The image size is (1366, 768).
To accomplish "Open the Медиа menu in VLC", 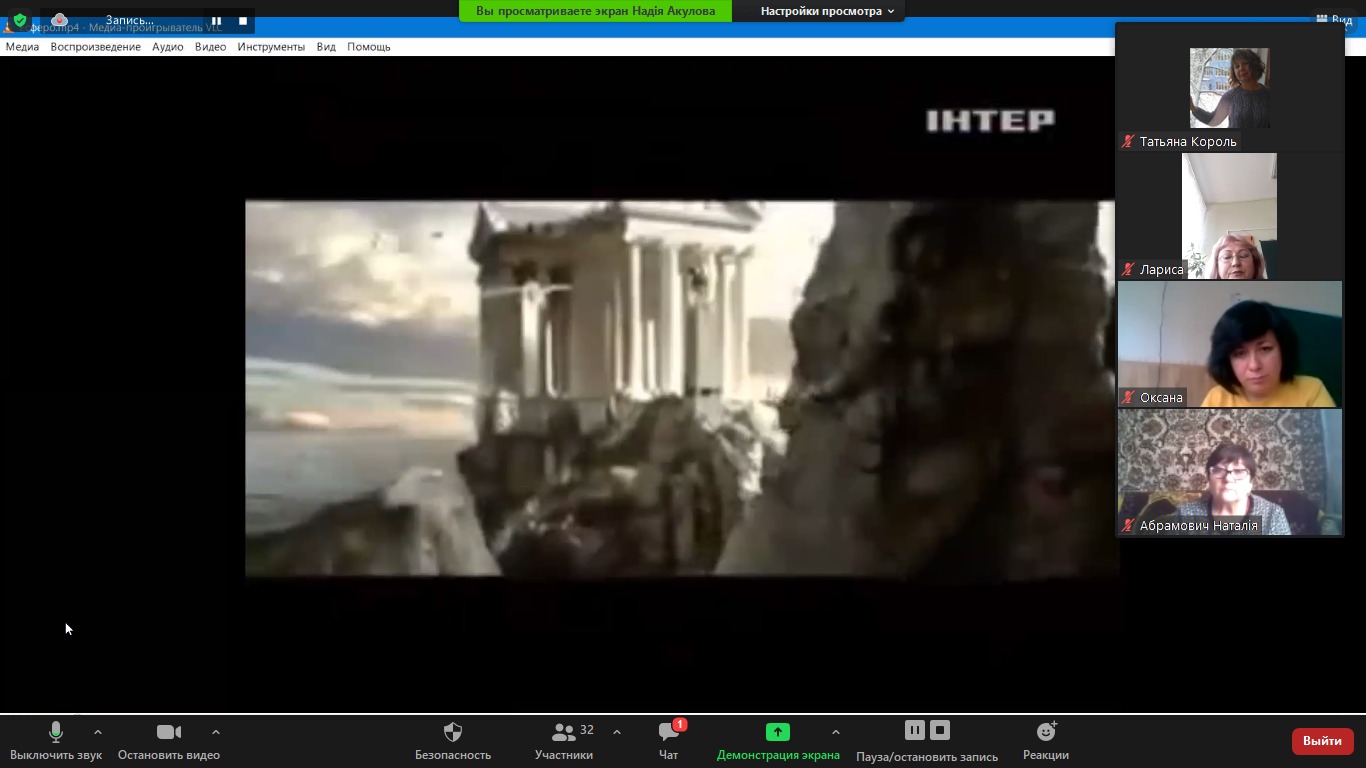I will click(x=22, y=47).
